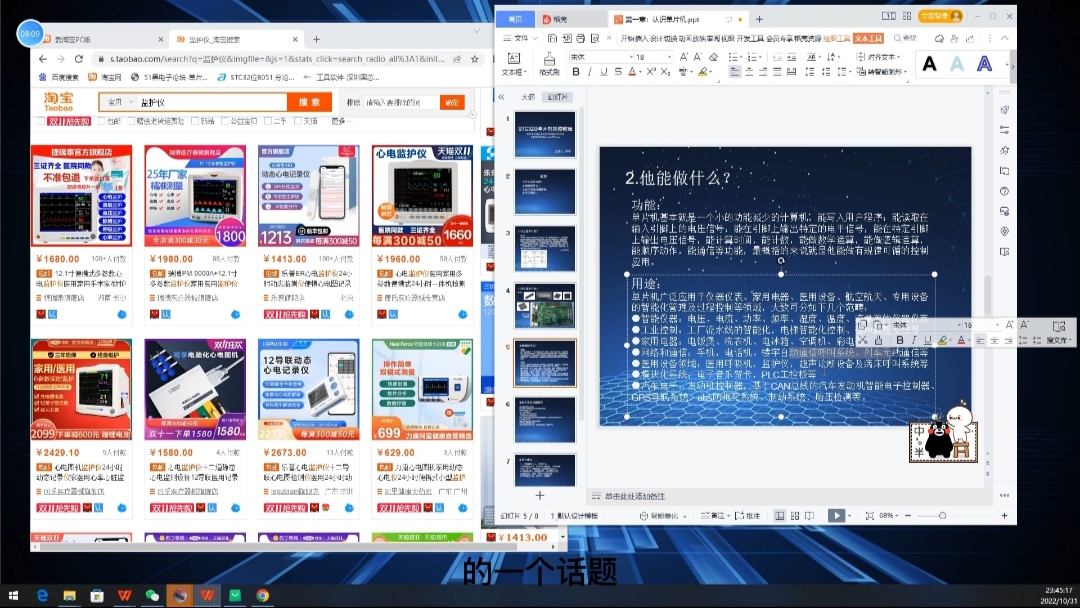Apply italic formatting in WPS ribbon
The image size is (1080, 608).
(x=590, y=72)
